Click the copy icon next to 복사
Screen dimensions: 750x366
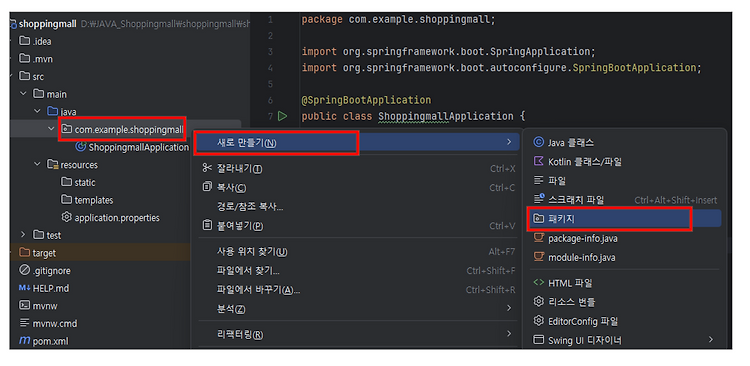pyautogui.click(x=207, y=187)
